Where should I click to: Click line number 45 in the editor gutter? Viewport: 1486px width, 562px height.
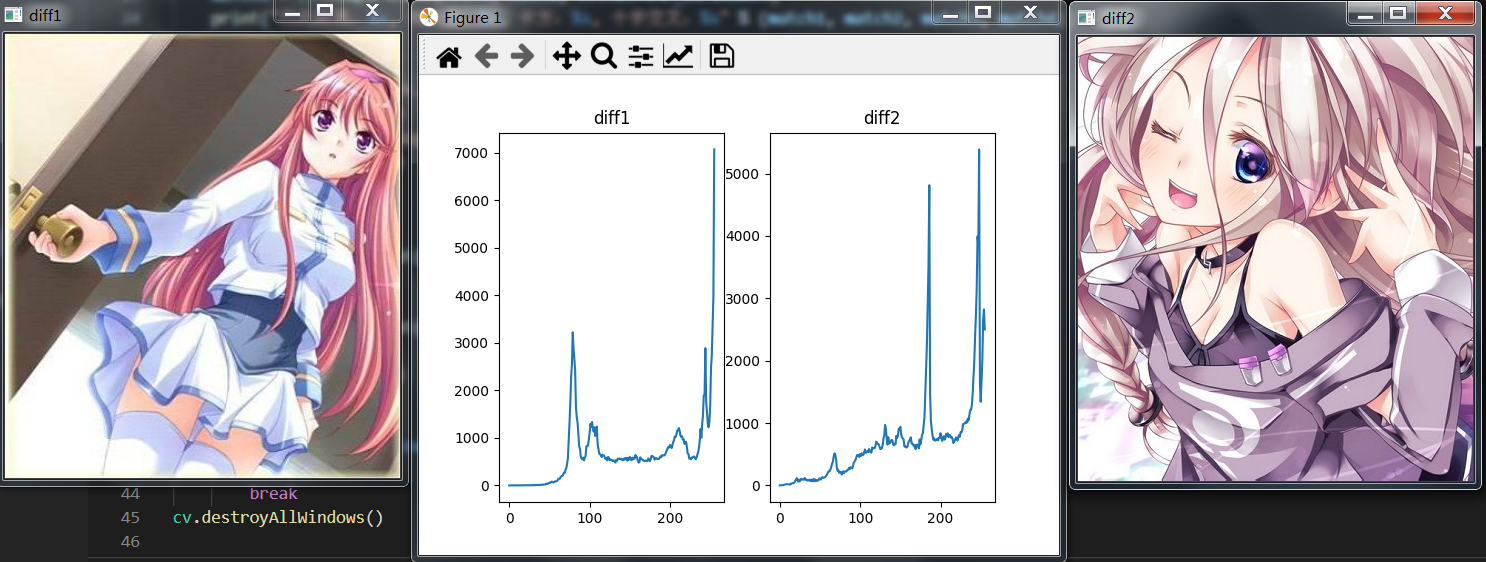130,518
